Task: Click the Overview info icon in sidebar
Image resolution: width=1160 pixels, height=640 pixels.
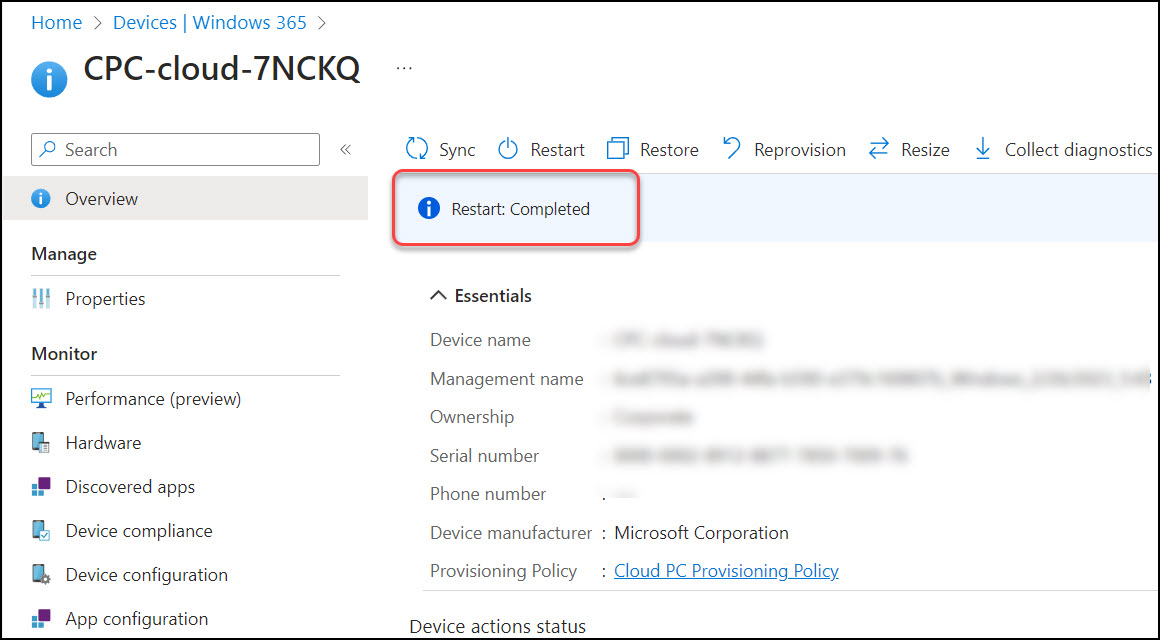Action: pyautogui.click(x=41, y=198)
